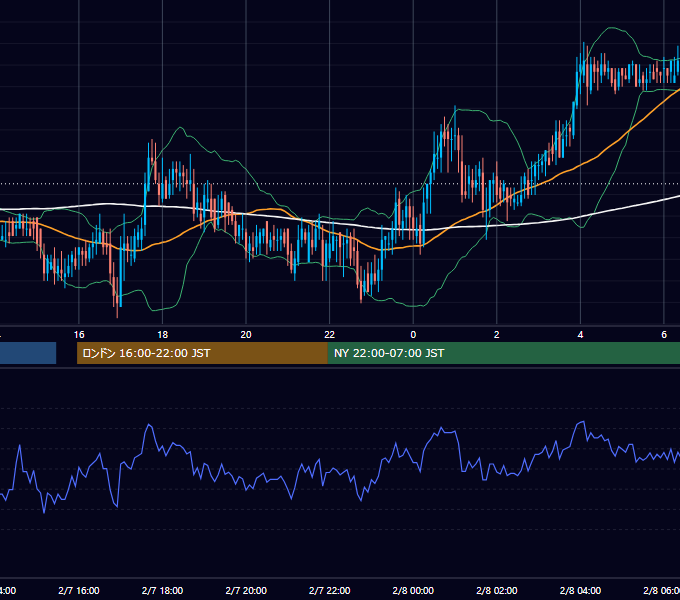
Task: Click the London 16:00-22:00 JST session bar
Action: (x=202, y=353)
